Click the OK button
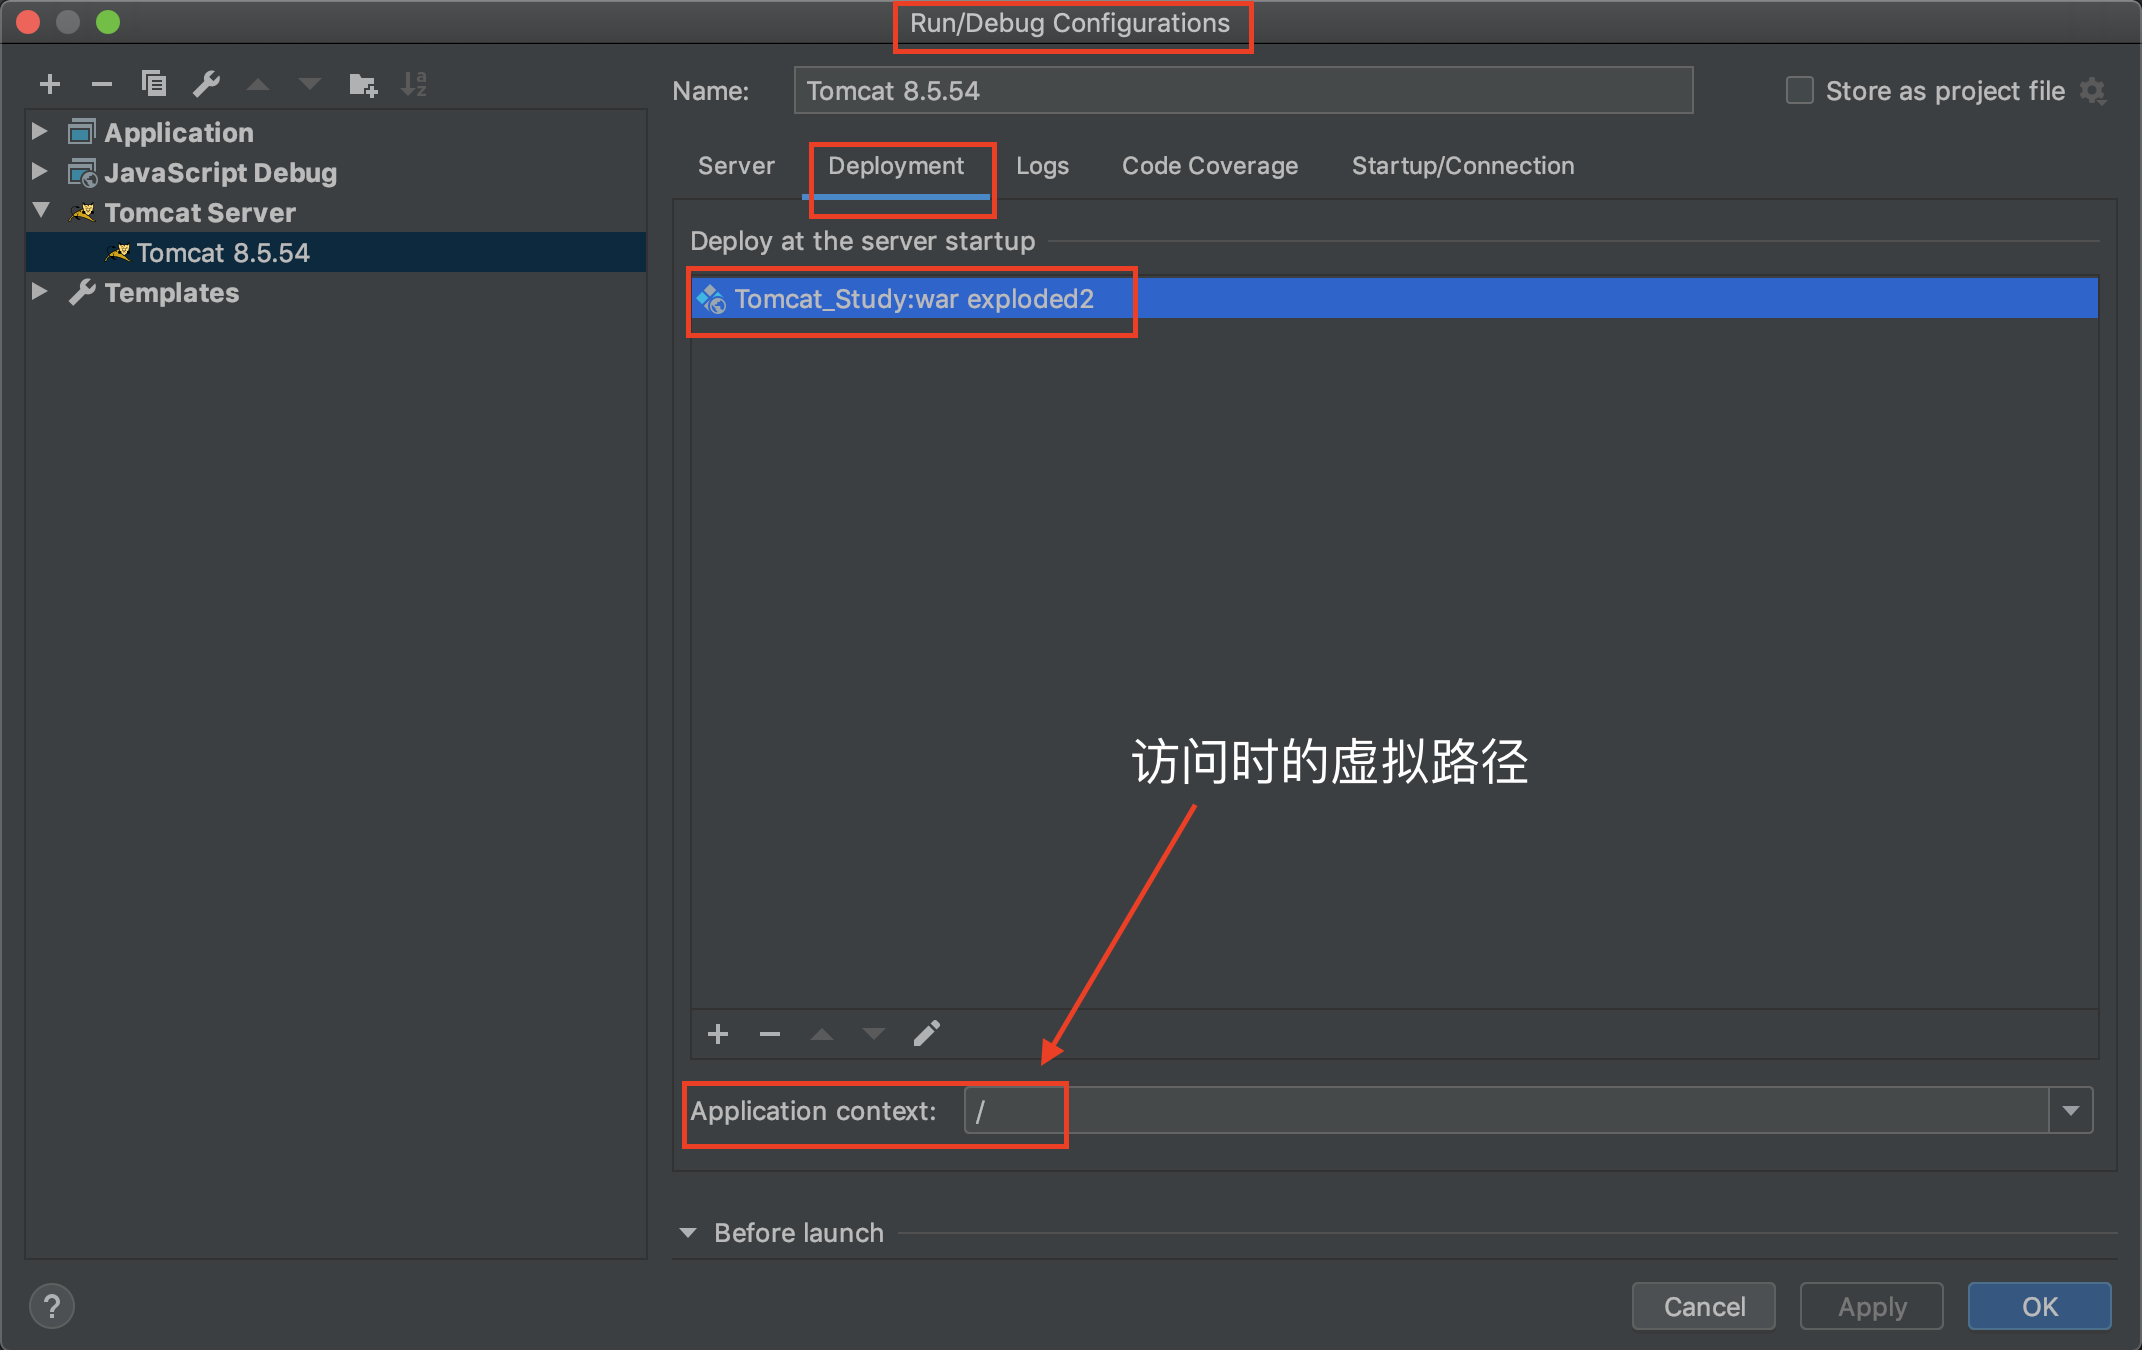Screen dimensions: 2142x1350 click(x=2038, y=1306)
